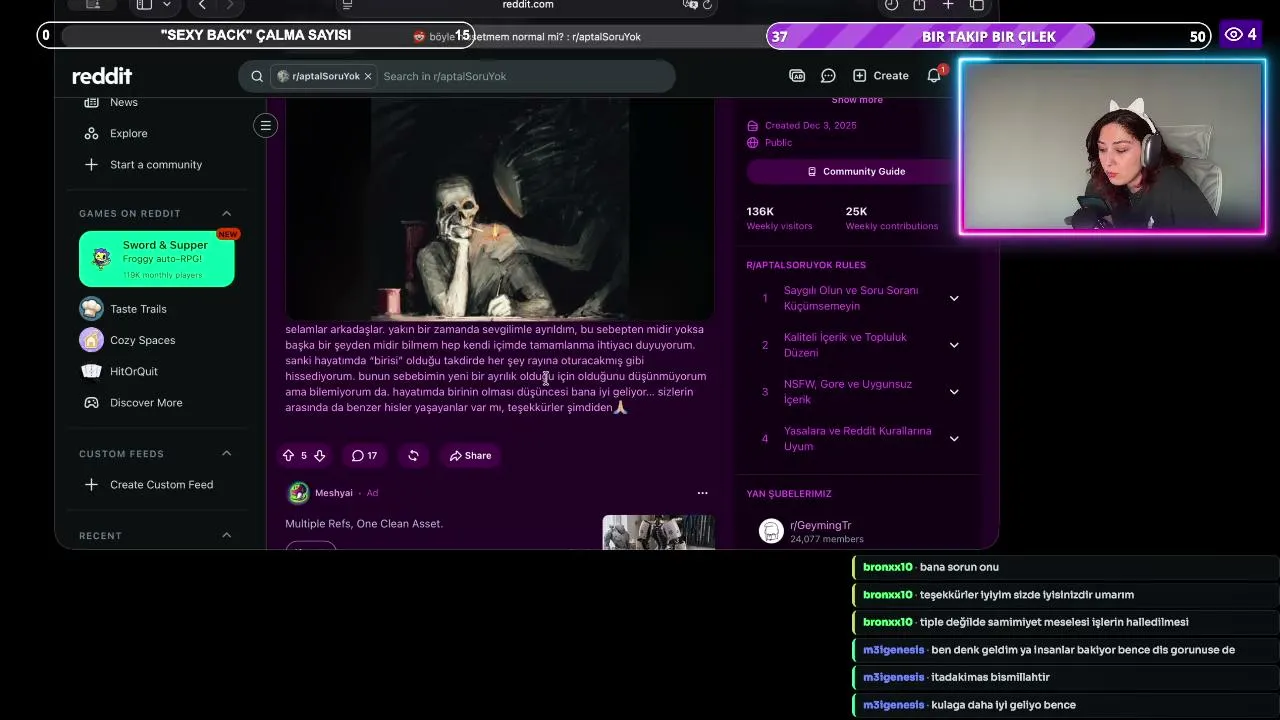
Task: Open the r/GeymingTr community link
Action: pos(821,525)
